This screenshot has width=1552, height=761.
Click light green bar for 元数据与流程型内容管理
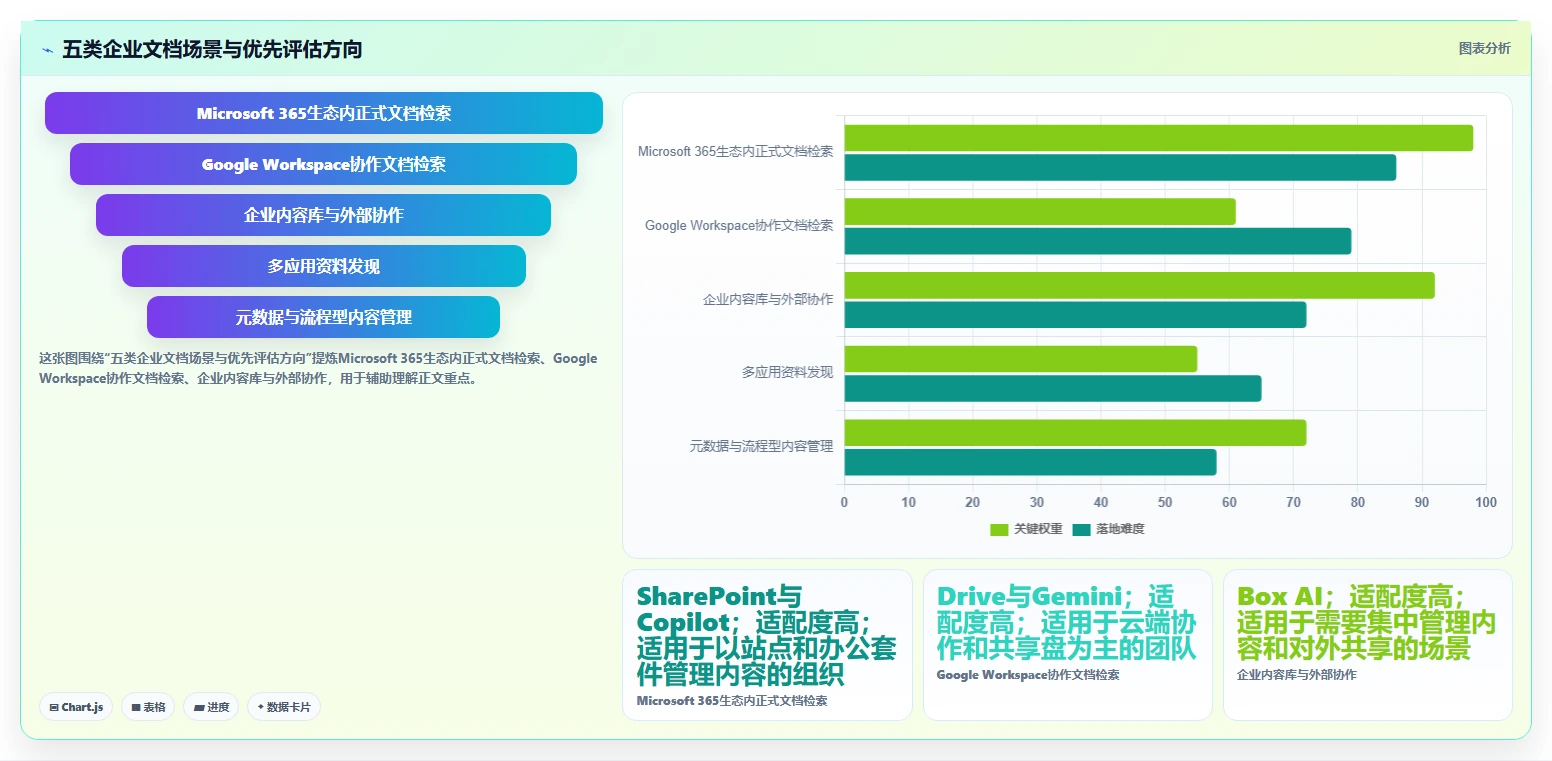[1075, 433]
